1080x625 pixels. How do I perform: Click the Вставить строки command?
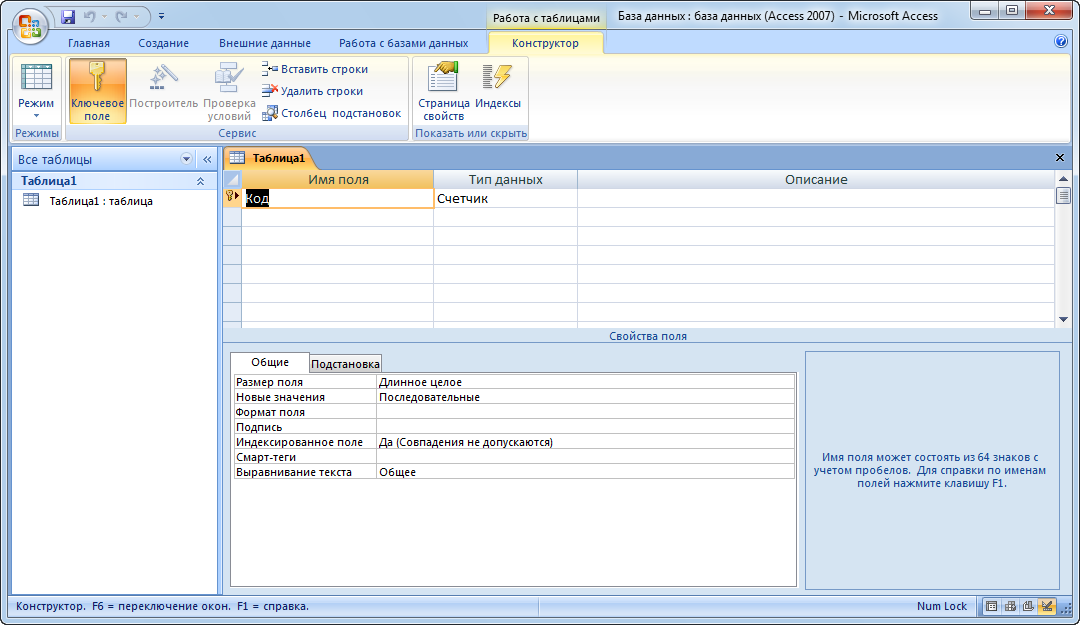315,69
